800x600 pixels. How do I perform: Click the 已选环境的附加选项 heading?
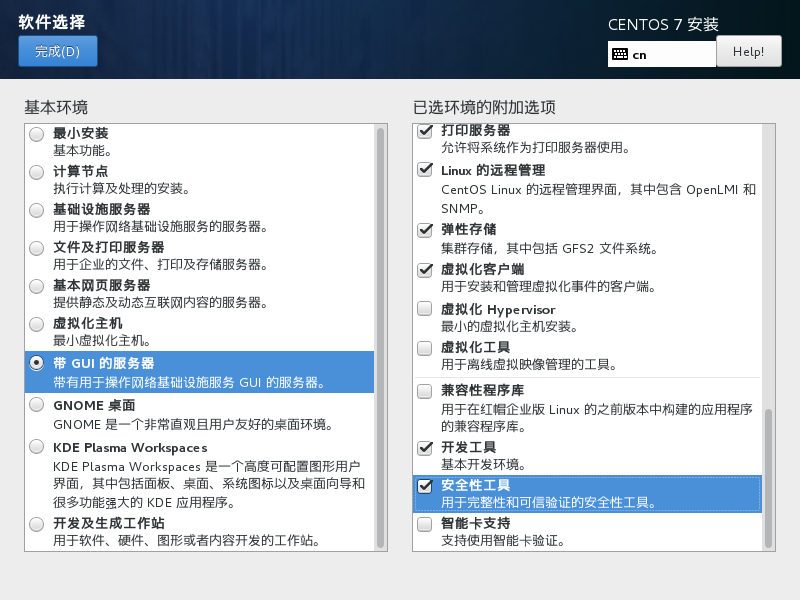pyautogui.click(x=484, y=107)
